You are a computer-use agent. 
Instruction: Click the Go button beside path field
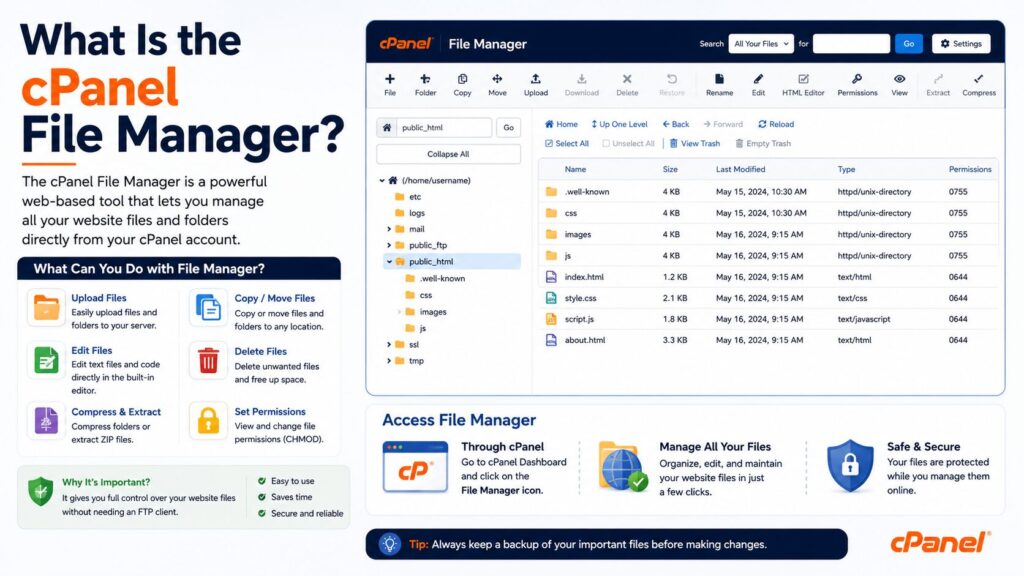(x=508, y=127)
